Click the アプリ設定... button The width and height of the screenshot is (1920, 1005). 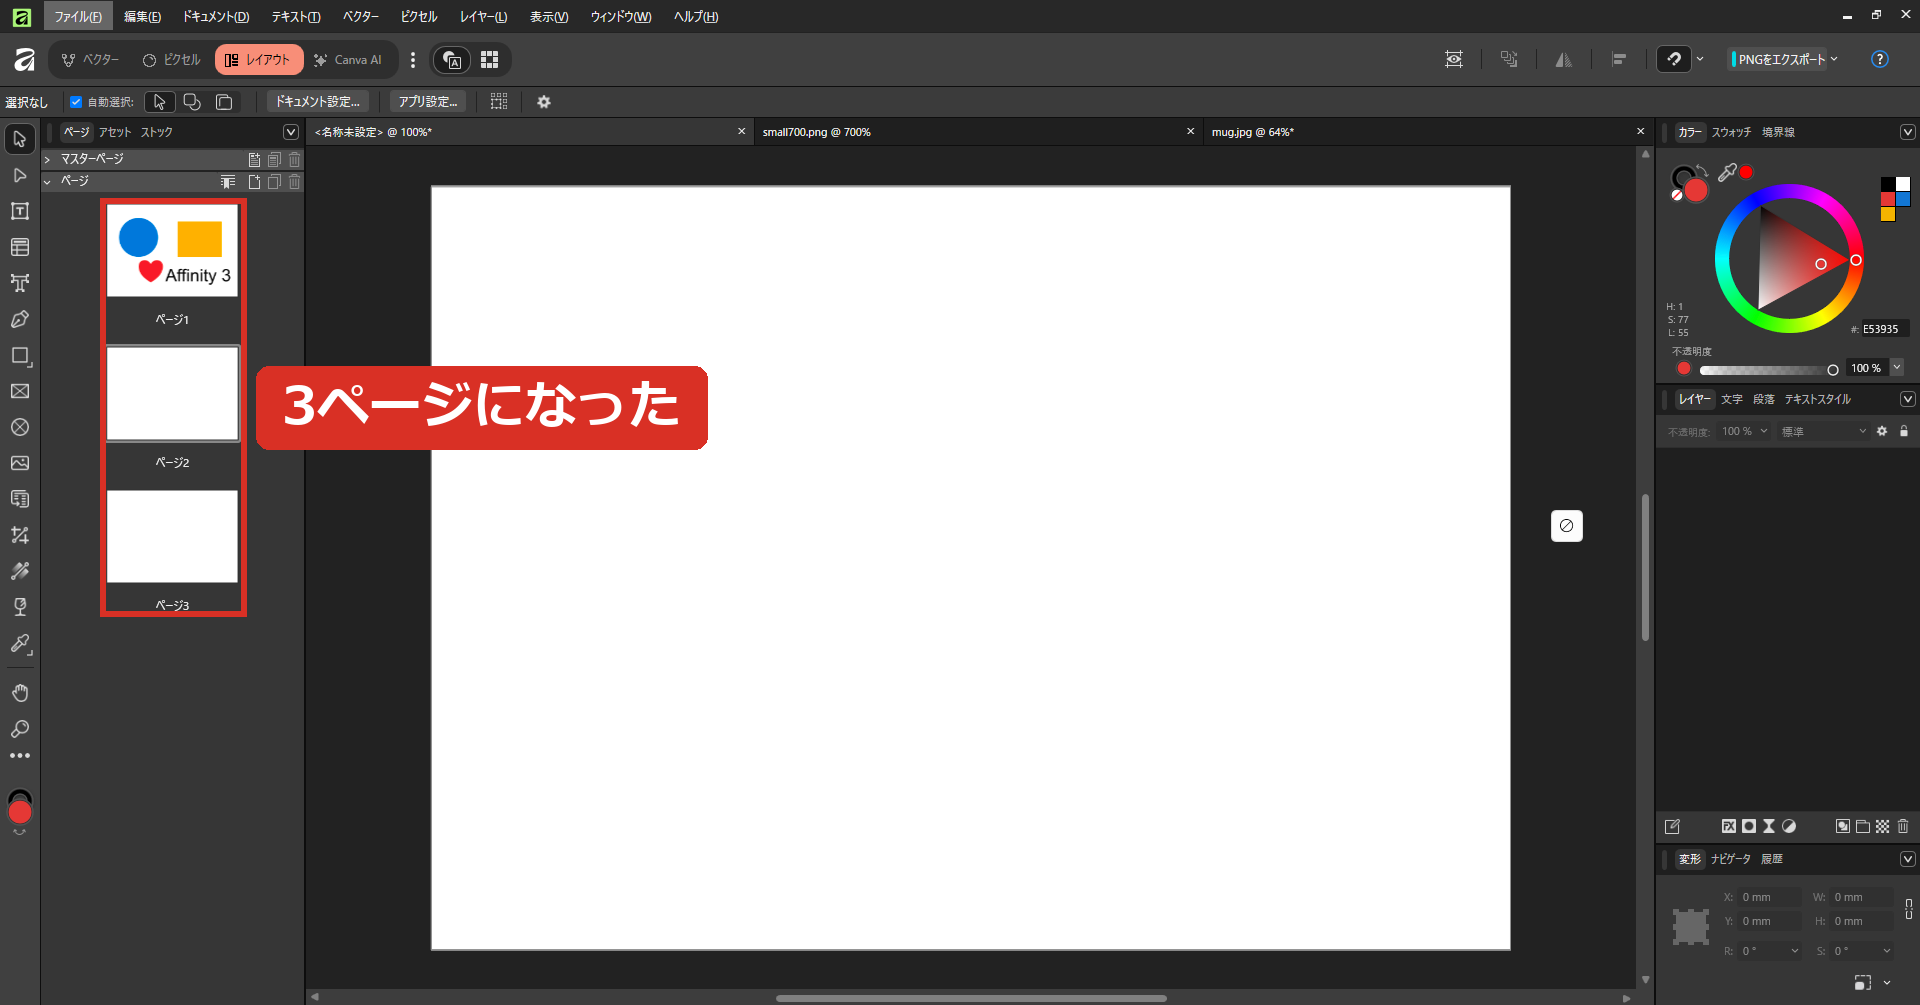pos(428,102)
